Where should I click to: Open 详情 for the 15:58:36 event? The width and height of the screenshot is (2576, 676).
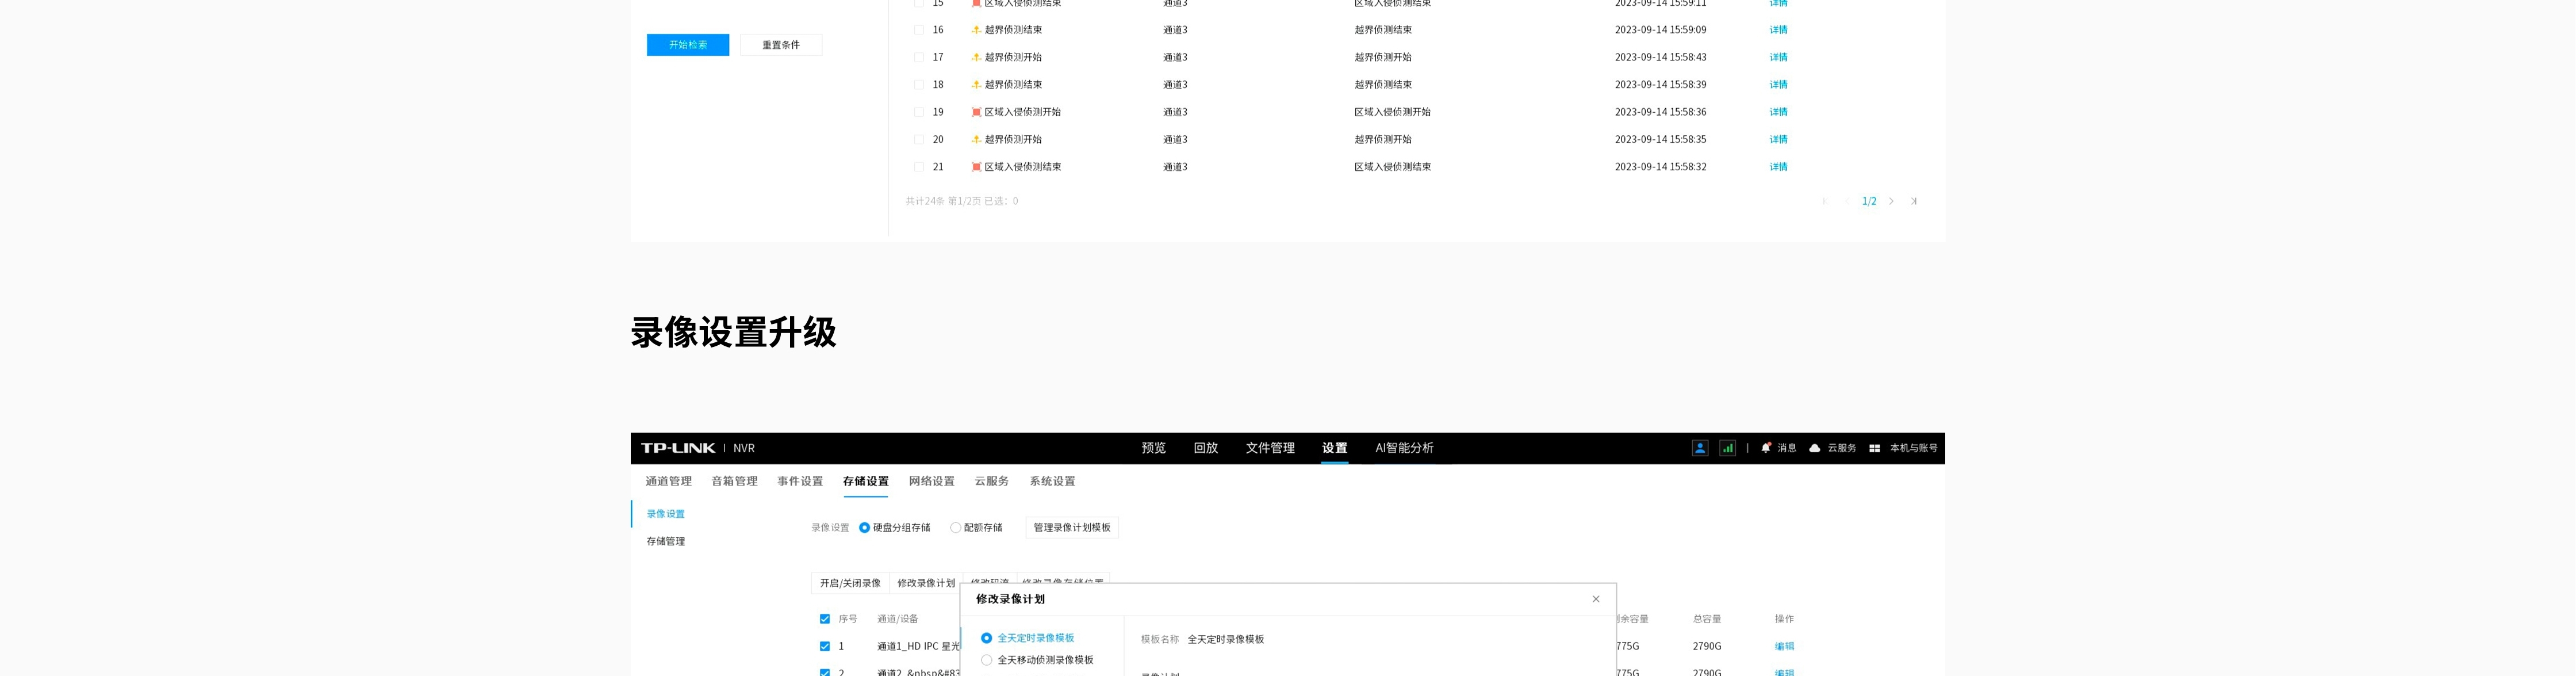[x=1778, y=112]
